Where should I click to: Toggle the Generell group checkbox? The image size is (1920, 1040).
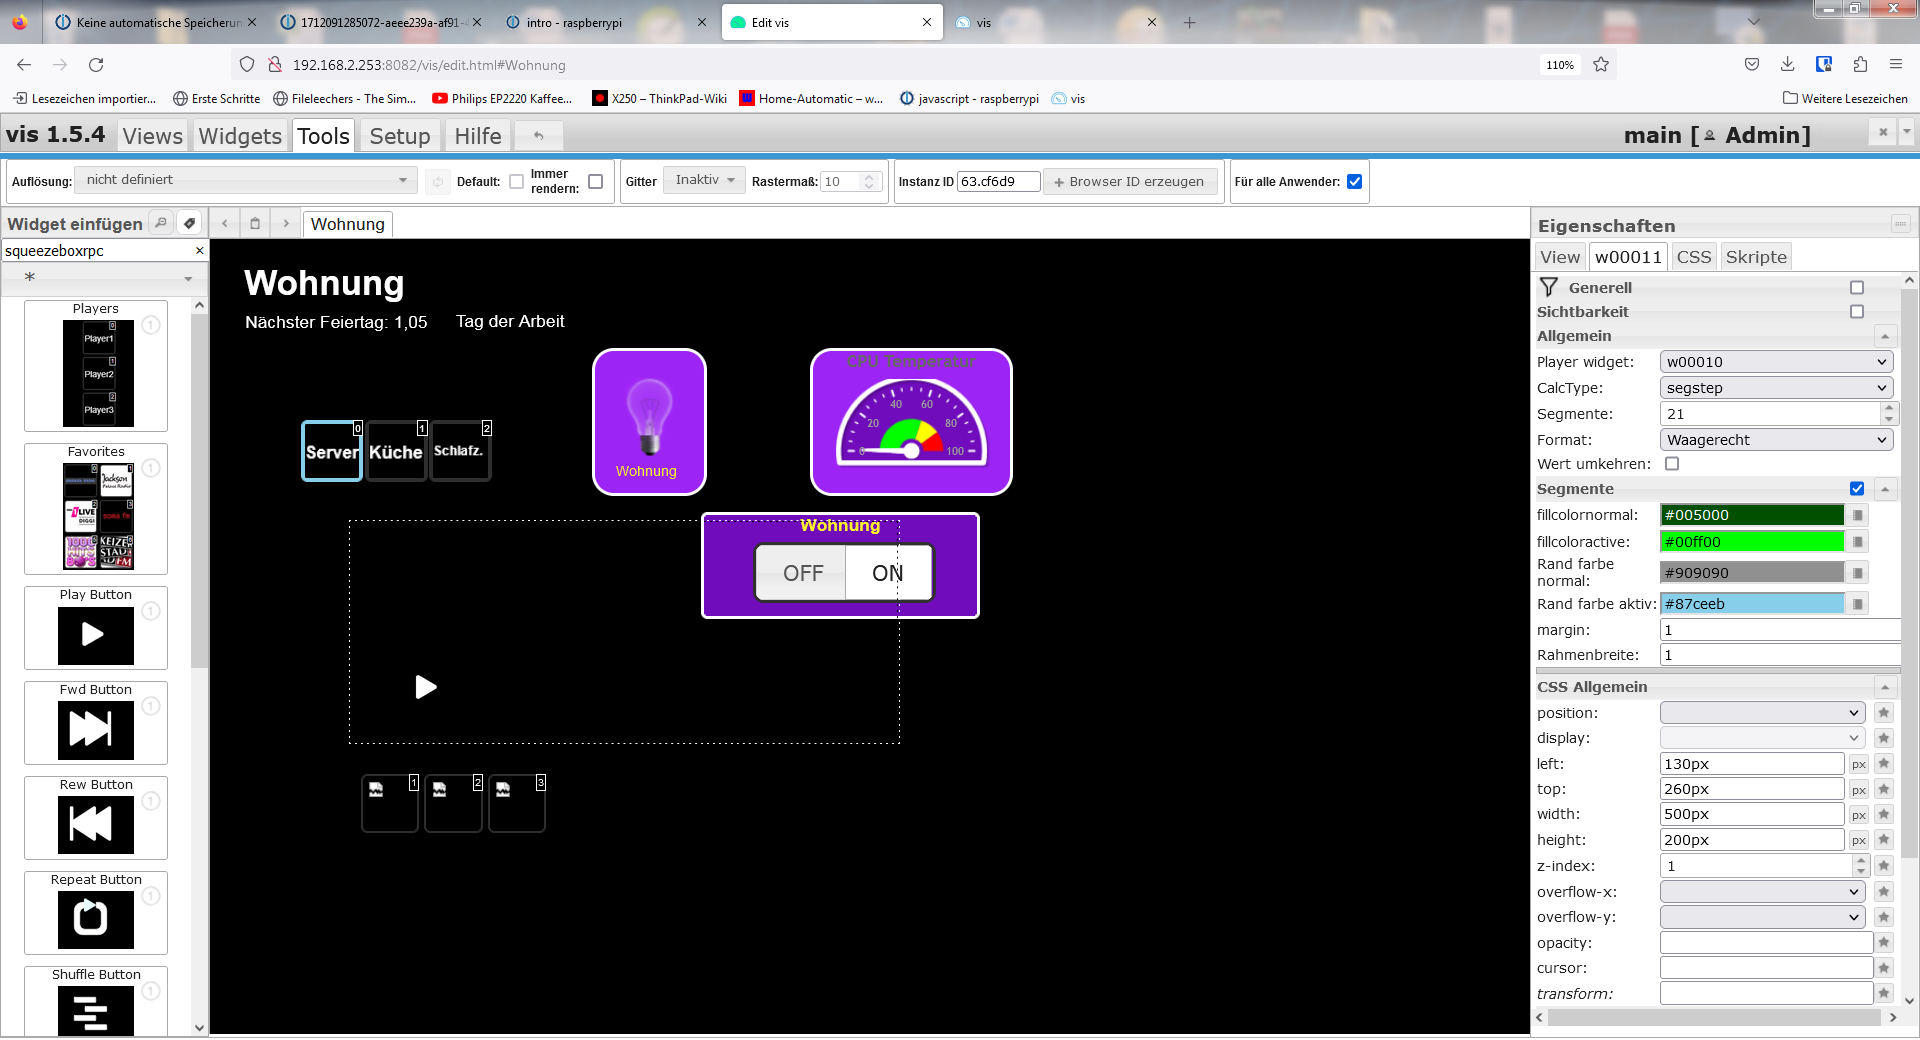[x=1857, y=288]
